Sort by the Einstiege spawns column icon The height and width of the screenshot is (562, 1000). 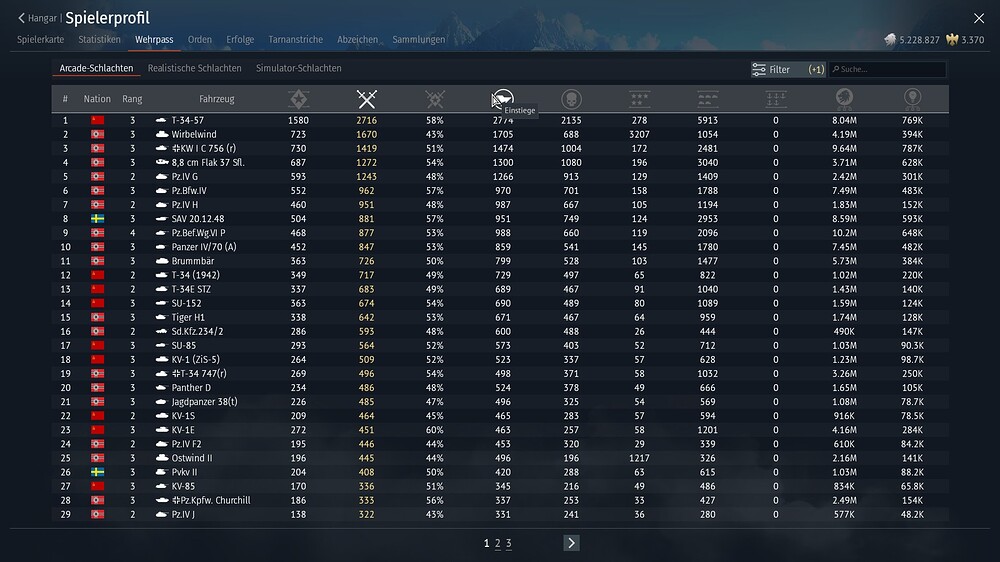pos(503,99)
